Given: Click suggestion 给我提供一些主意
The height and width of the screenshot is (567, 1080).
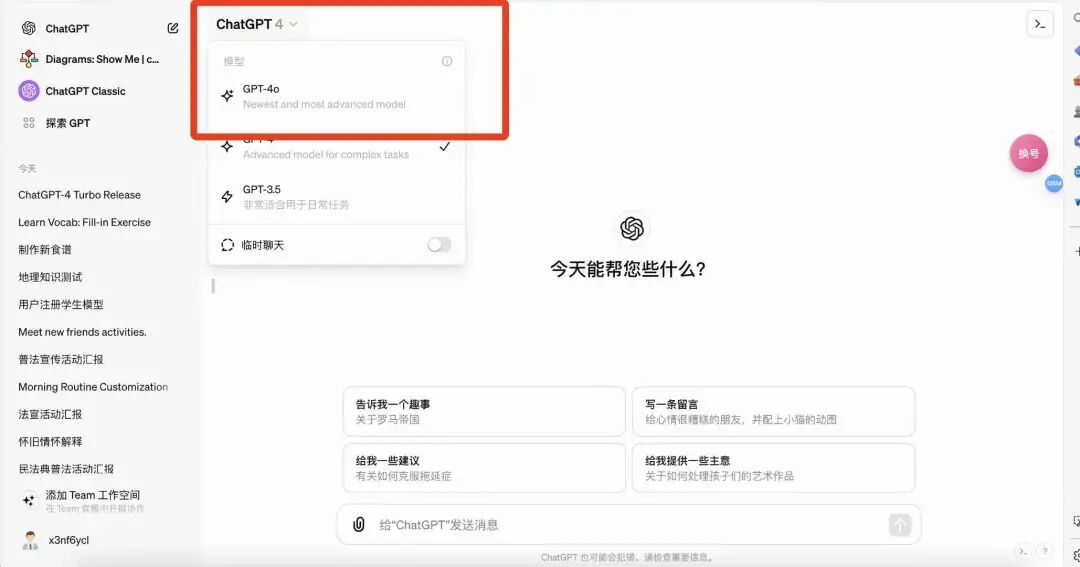Looking at the screenshot, I should [x=773, y=468].
